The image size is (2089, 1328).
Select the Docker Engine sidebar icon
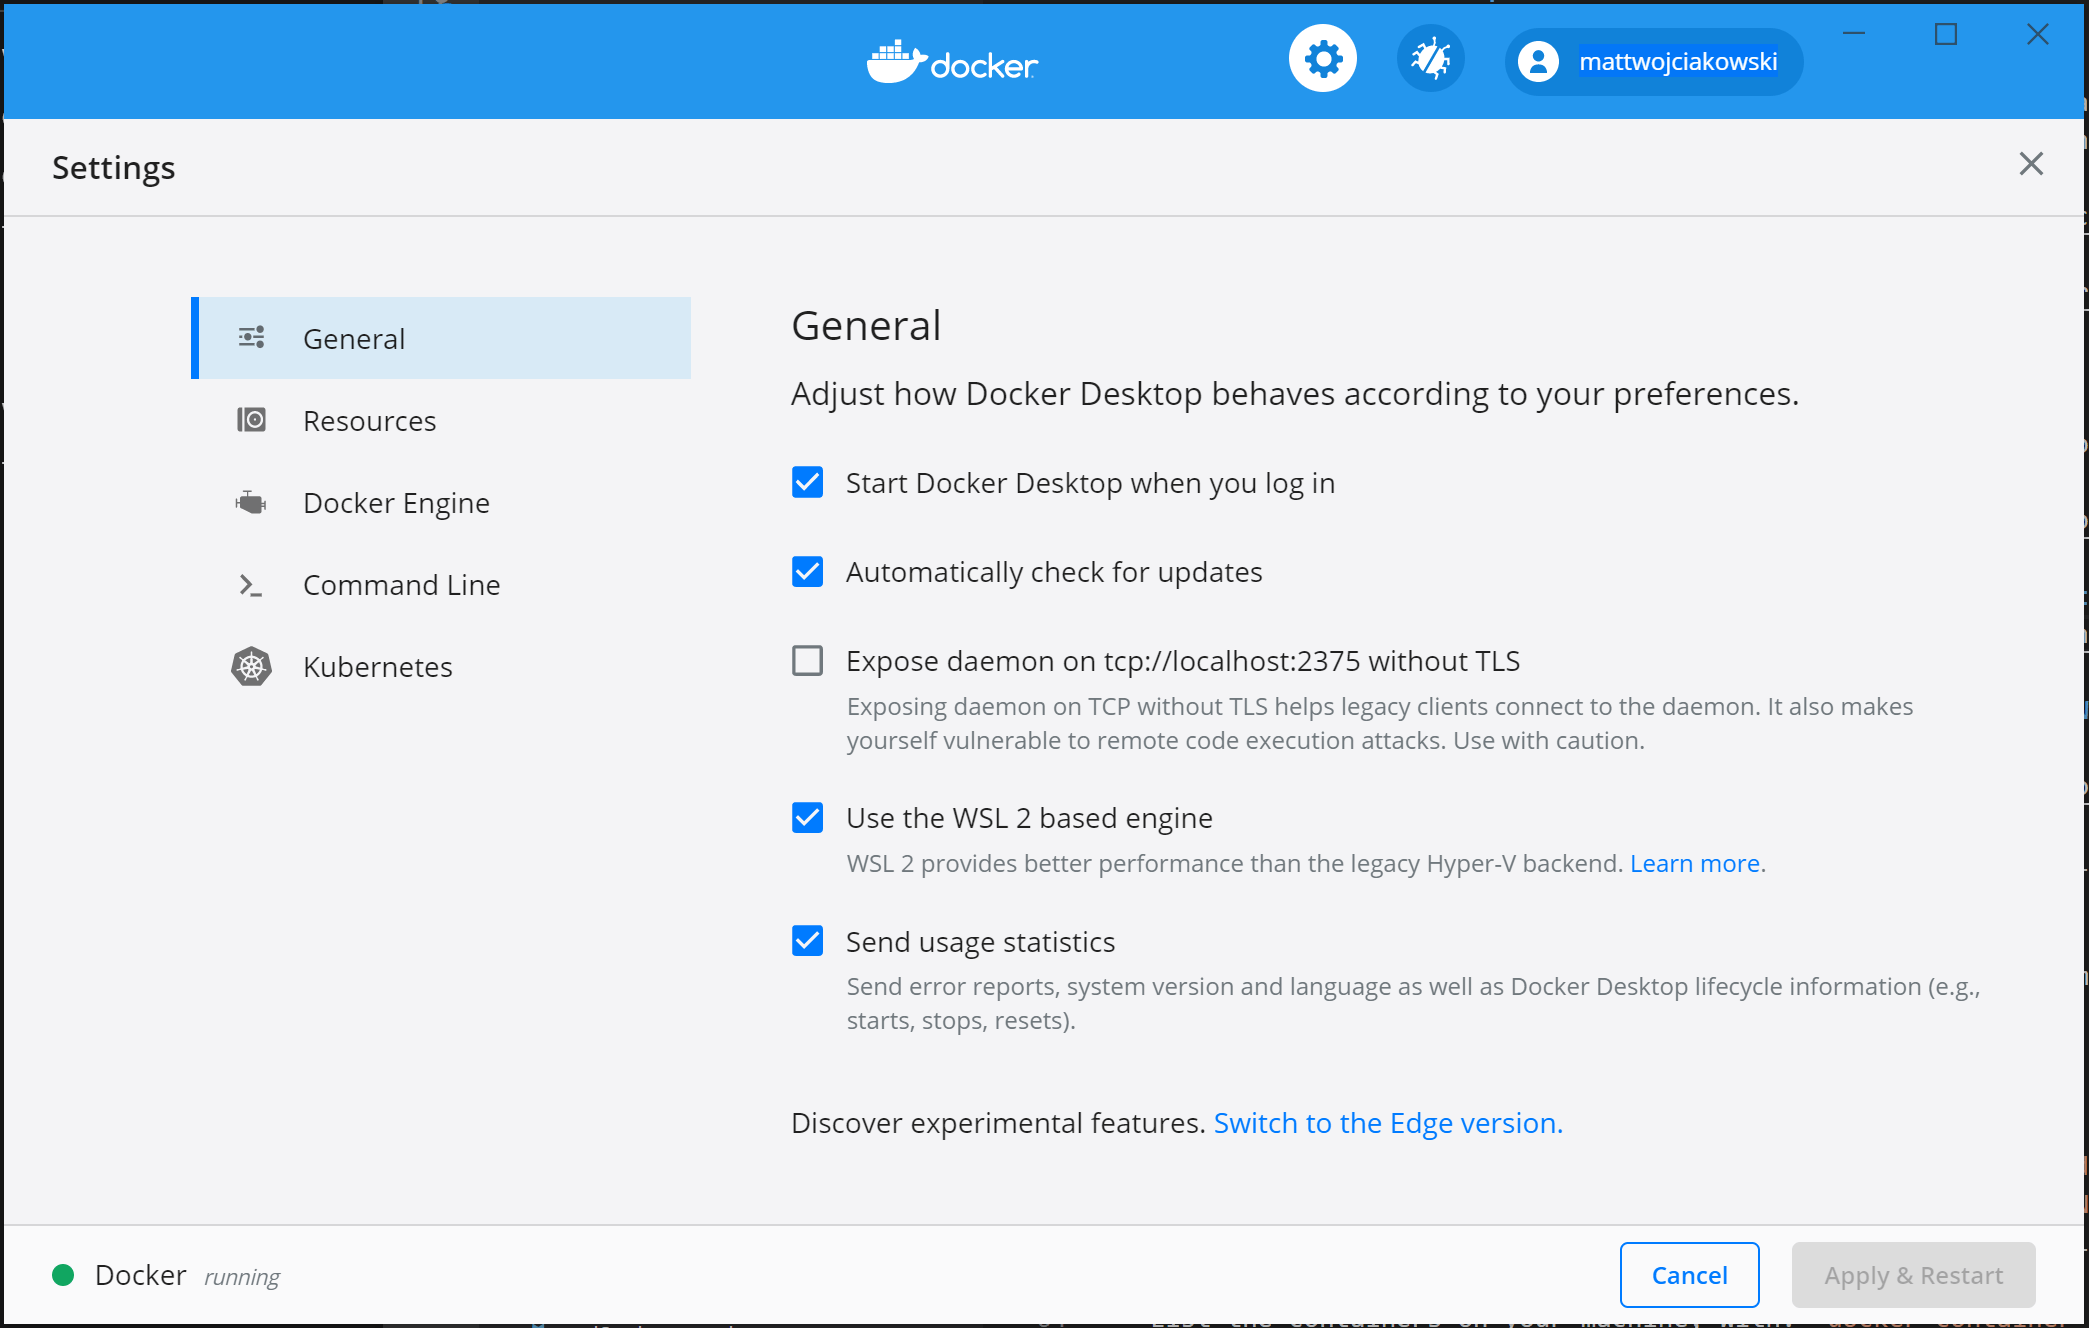click(x=250, y=503)
